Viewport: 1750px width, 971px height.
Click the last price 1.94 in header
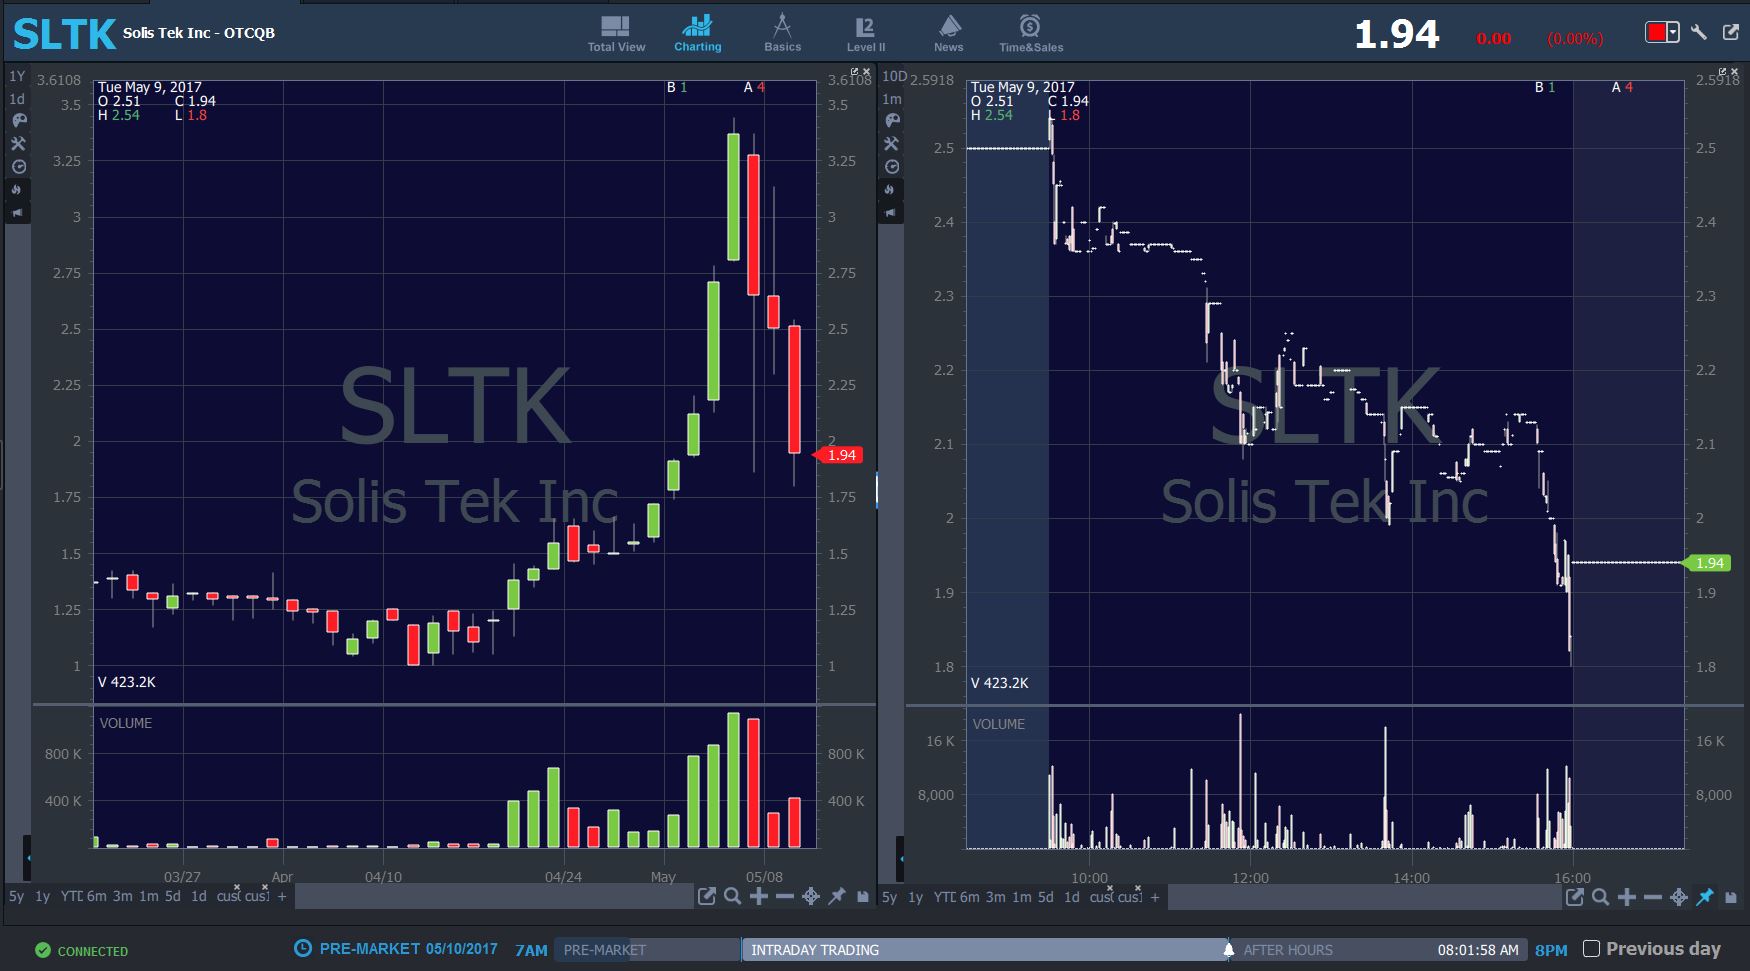pyautogui.click(x=1396, y=35)
